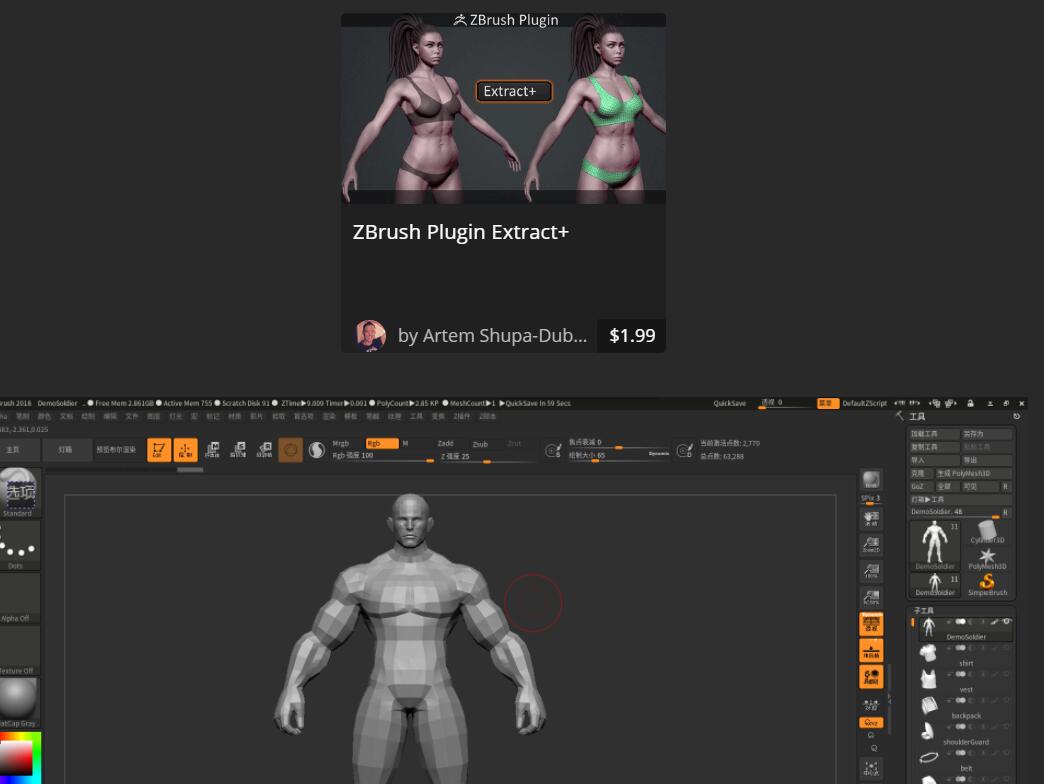Toggle the Mrgb mode button
Screen dimensions: 1044x784
point(341,443)
